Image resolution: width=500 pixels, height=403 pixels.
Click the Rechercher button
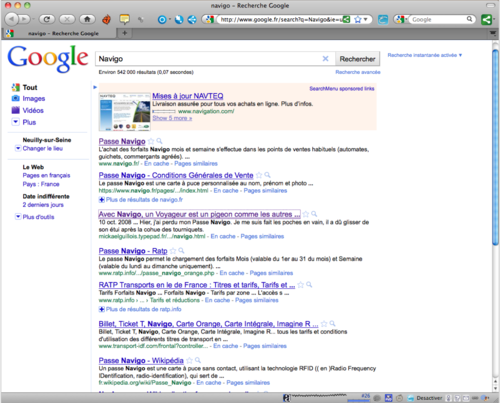pos(357,59)
